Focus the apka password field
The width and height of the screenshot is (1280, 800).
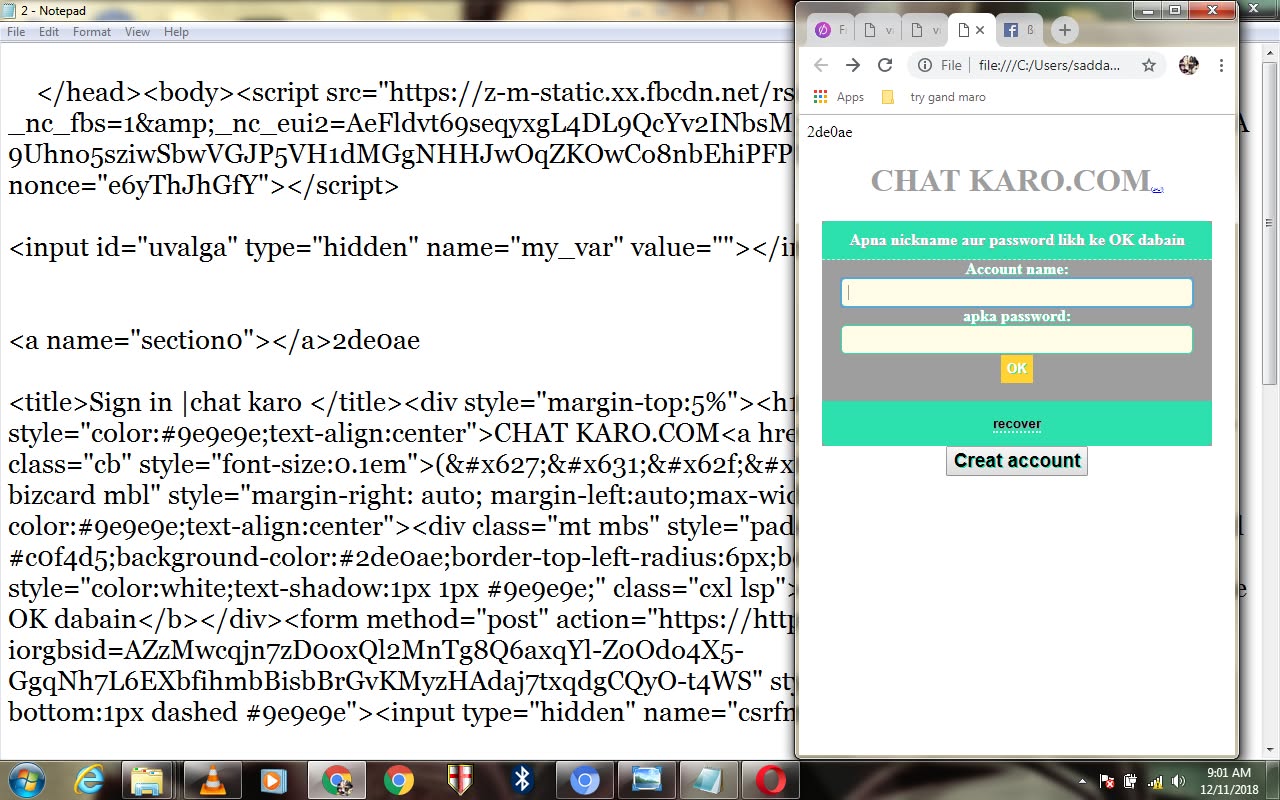[1017, 340]
